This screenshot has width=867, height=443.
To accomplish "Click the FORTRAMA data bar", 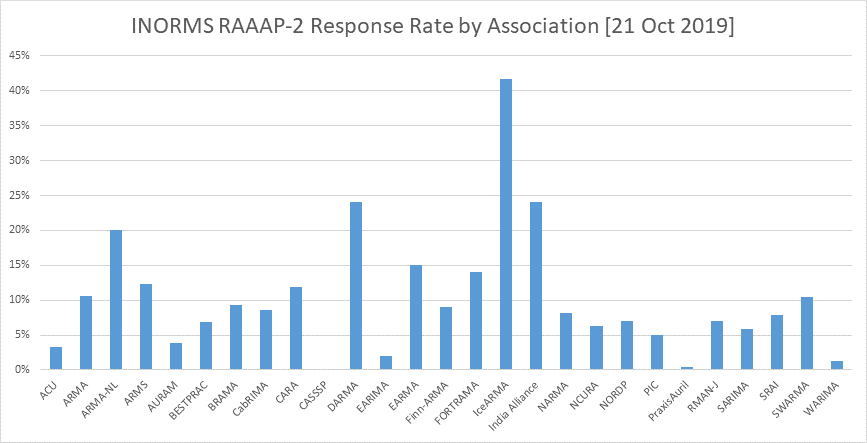I will click(x=476, y=321).
